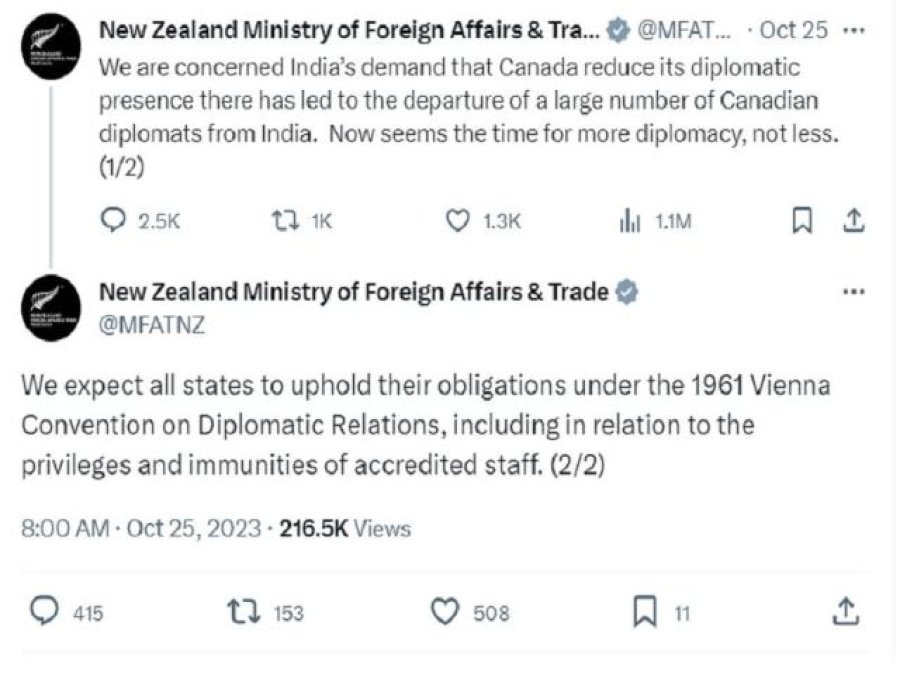The width and height of the screenshot is (900, 675).
Task: Open the author name on the second tweet
Action: coord(354,292)
